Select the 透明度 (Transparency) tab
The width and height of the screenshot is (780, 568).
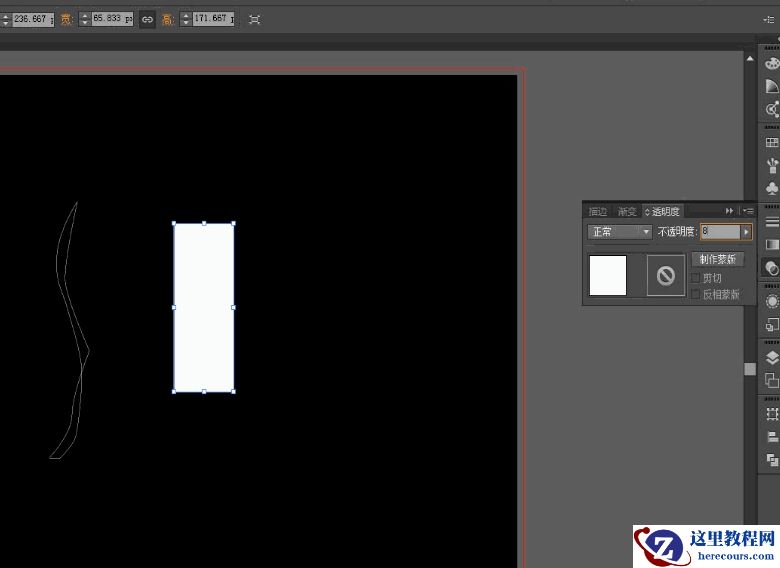point(665,211)
